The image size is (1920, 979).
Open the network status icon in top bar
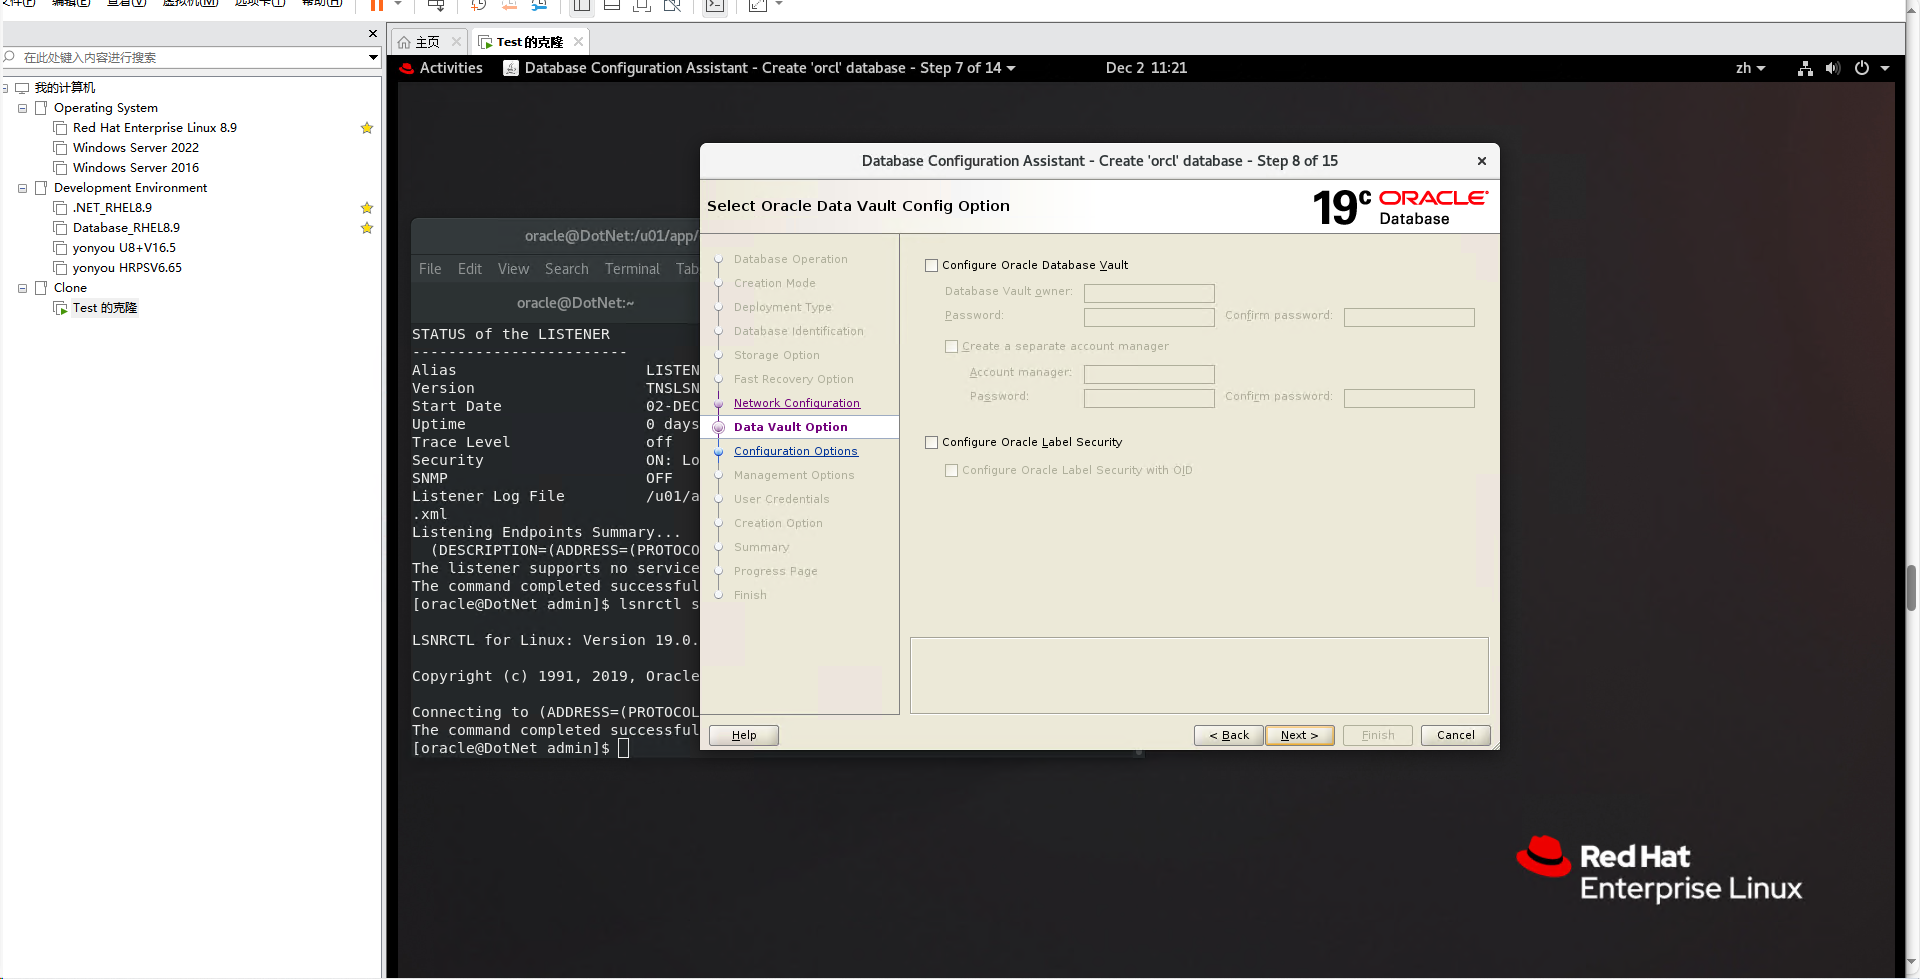[x=1805, y=68]
